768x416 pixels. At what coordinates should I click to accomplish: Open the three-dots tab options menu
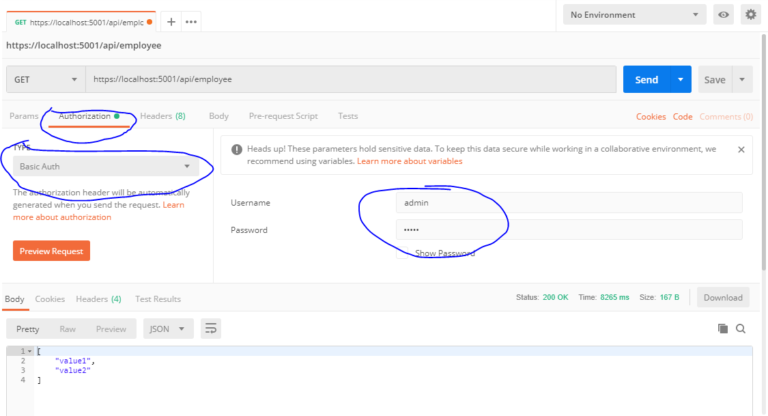(x=190, y=21)
